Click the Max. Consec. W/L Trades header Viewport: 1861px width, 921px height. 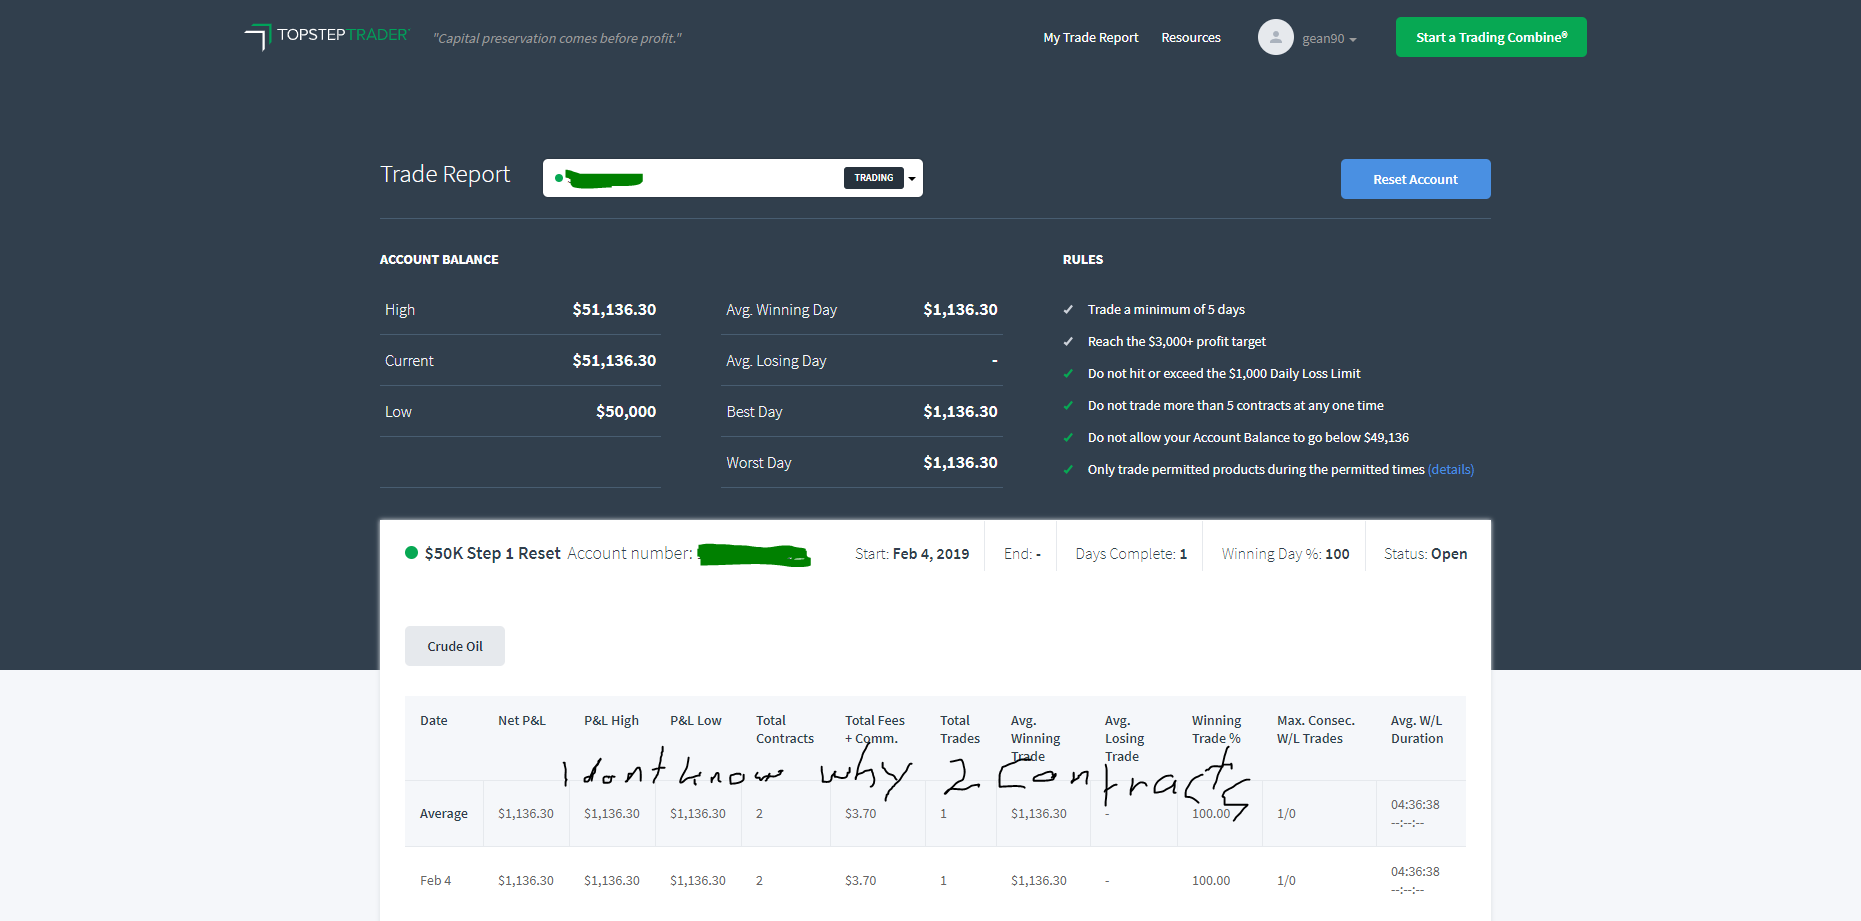[1316, 730]
